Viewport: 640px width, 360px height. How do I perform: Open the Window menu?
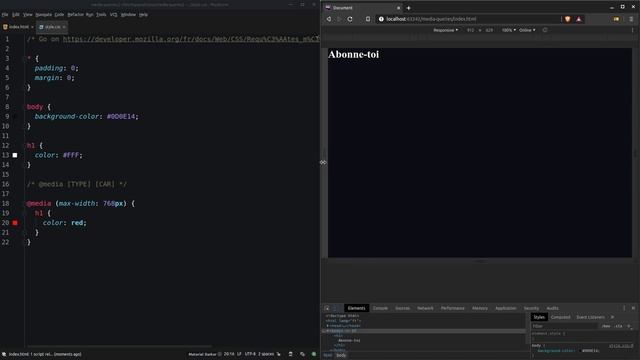click(128, 15)
